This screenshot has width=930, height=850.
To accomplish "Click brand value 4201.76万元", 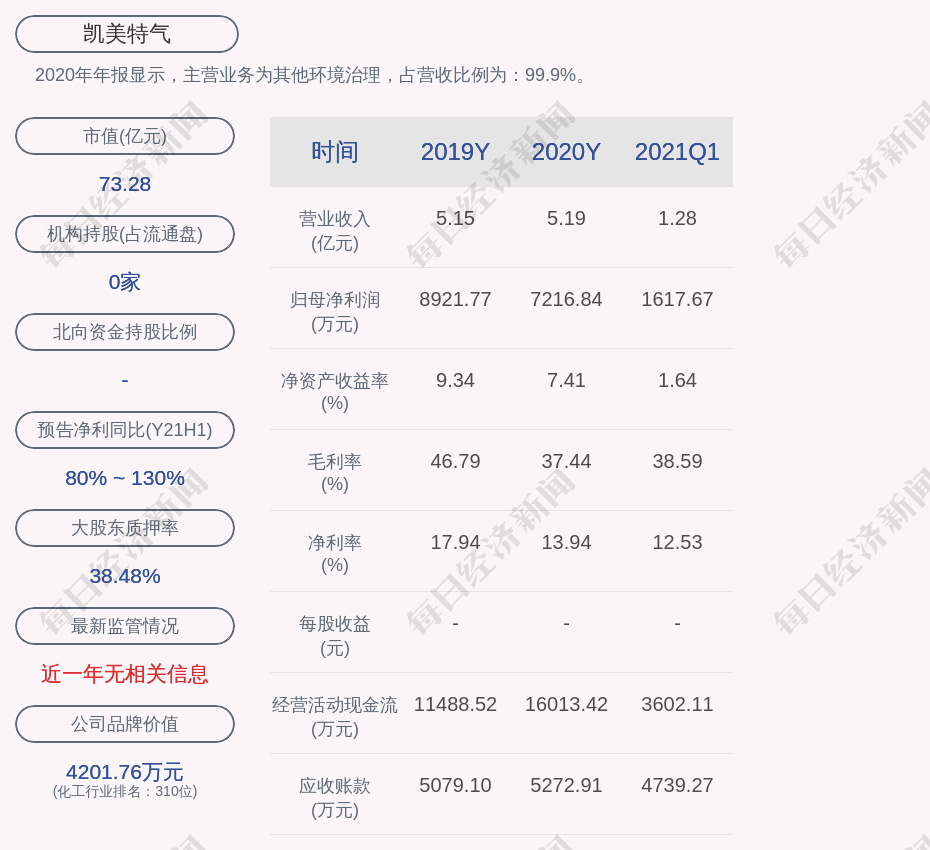I will (125, 772).
